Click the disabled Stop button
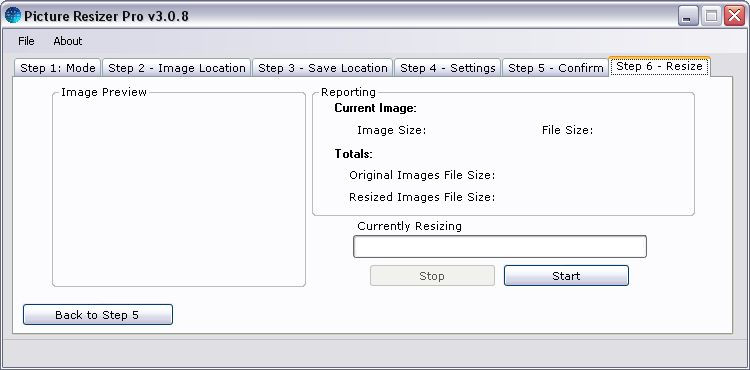Viewport: 750px width, 370px height. coord(432,276)
